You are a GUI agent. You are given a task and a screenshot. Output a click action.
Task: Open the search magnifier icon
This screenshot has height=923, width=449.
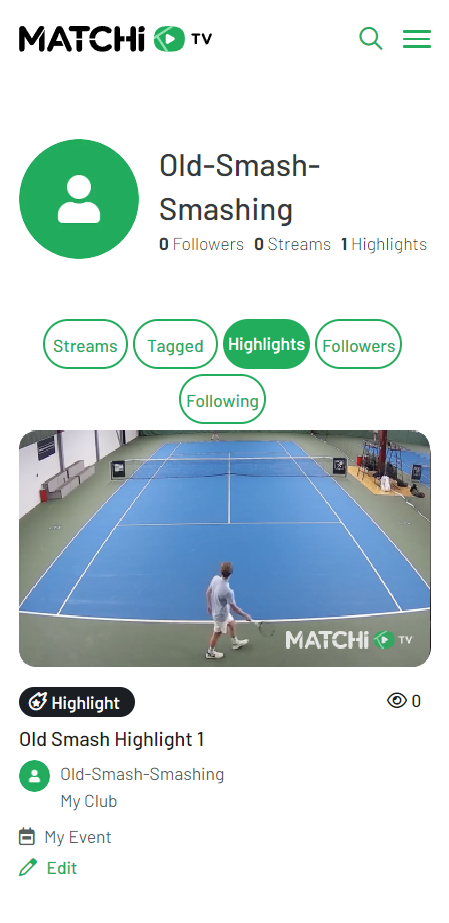click(x=371, y=39)
